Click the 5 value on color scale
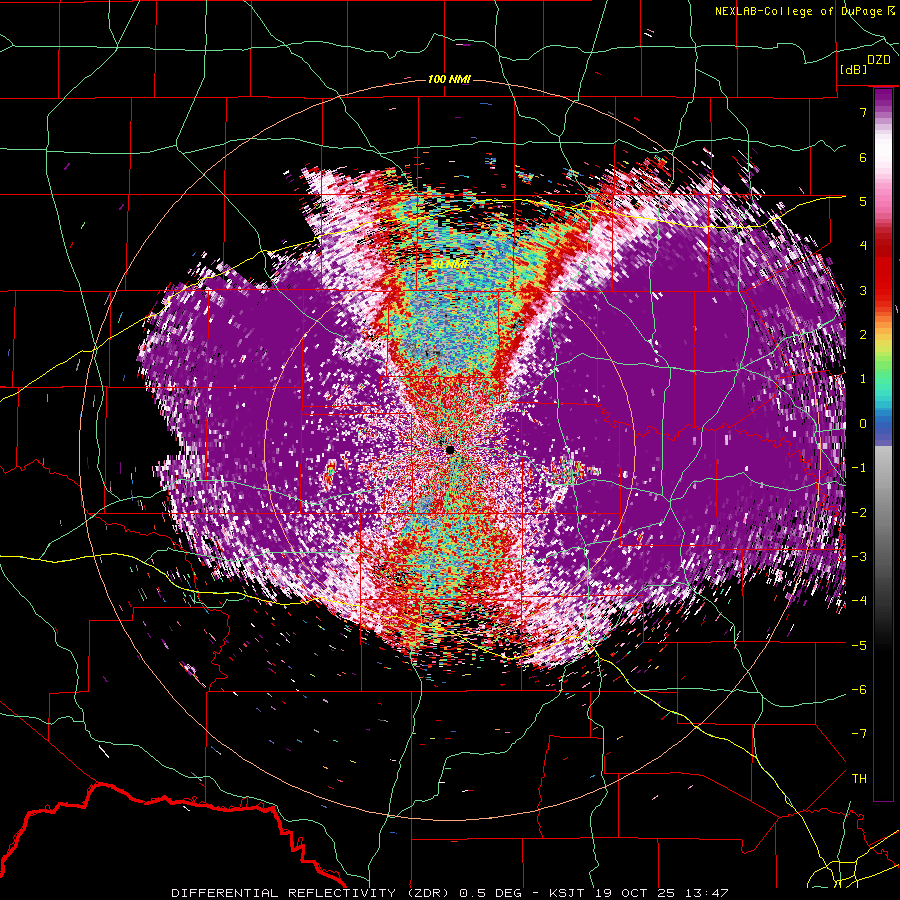This screenshot has width=900, height=900. [x=863, y=201]
